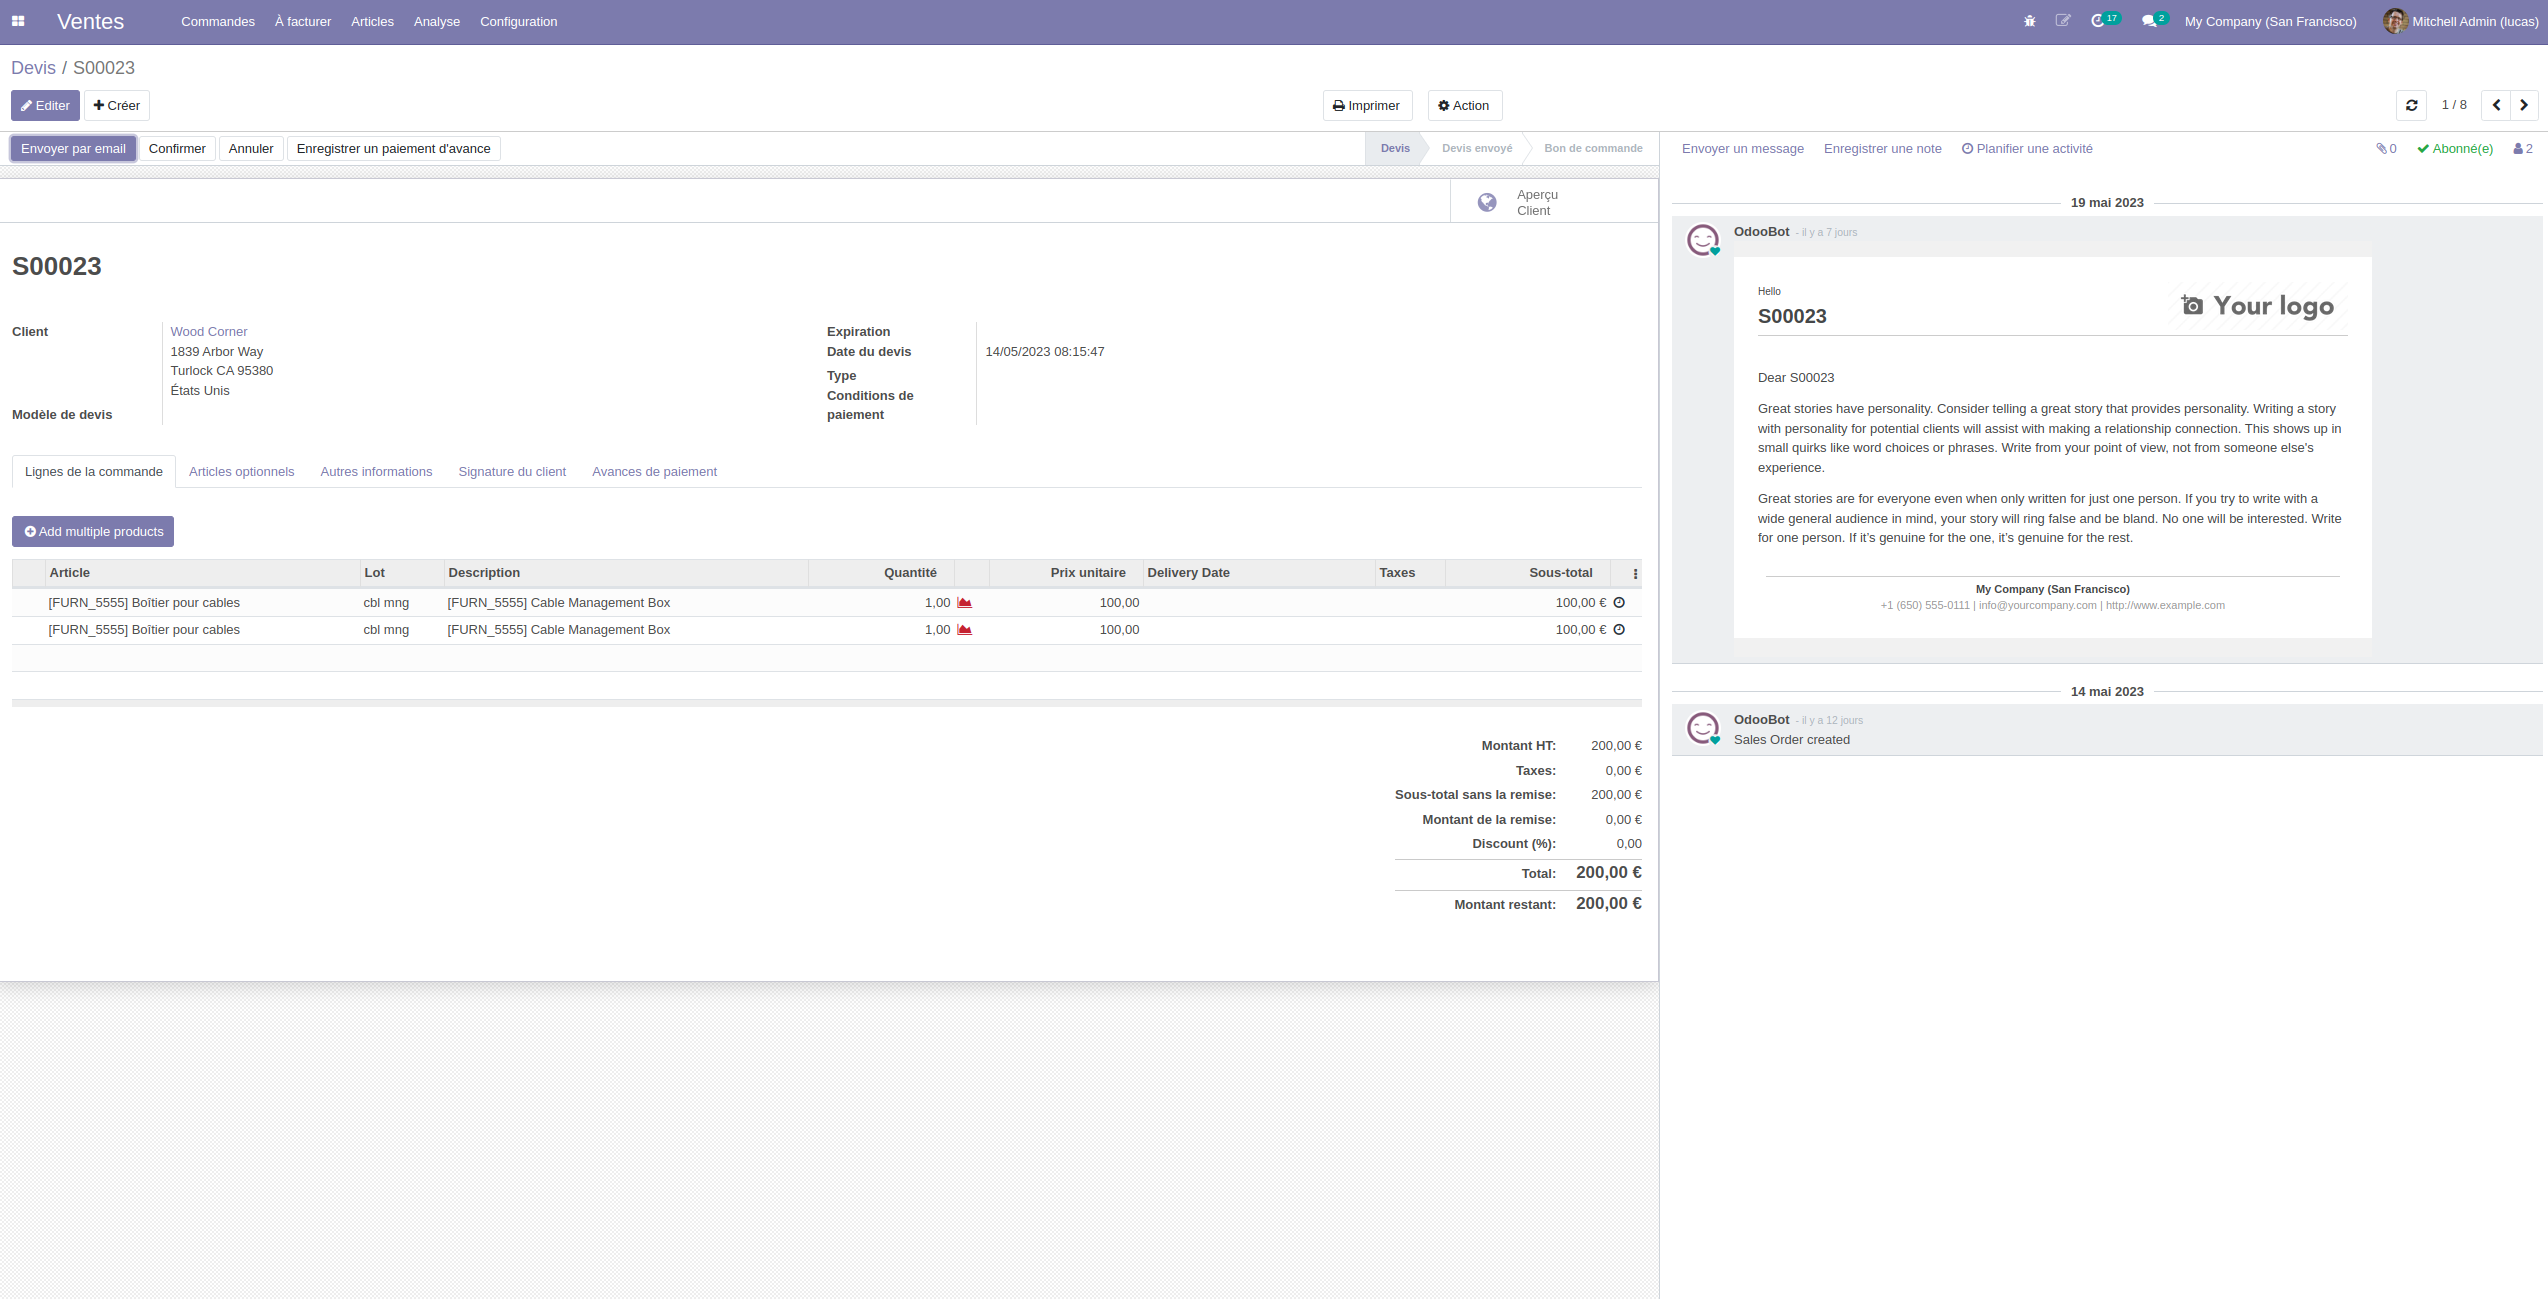Image resolution: width=2548 pixels, height=1299 pixels.
Task: Toggle the Abonné(e) follow status
Action: point(2455,149)
